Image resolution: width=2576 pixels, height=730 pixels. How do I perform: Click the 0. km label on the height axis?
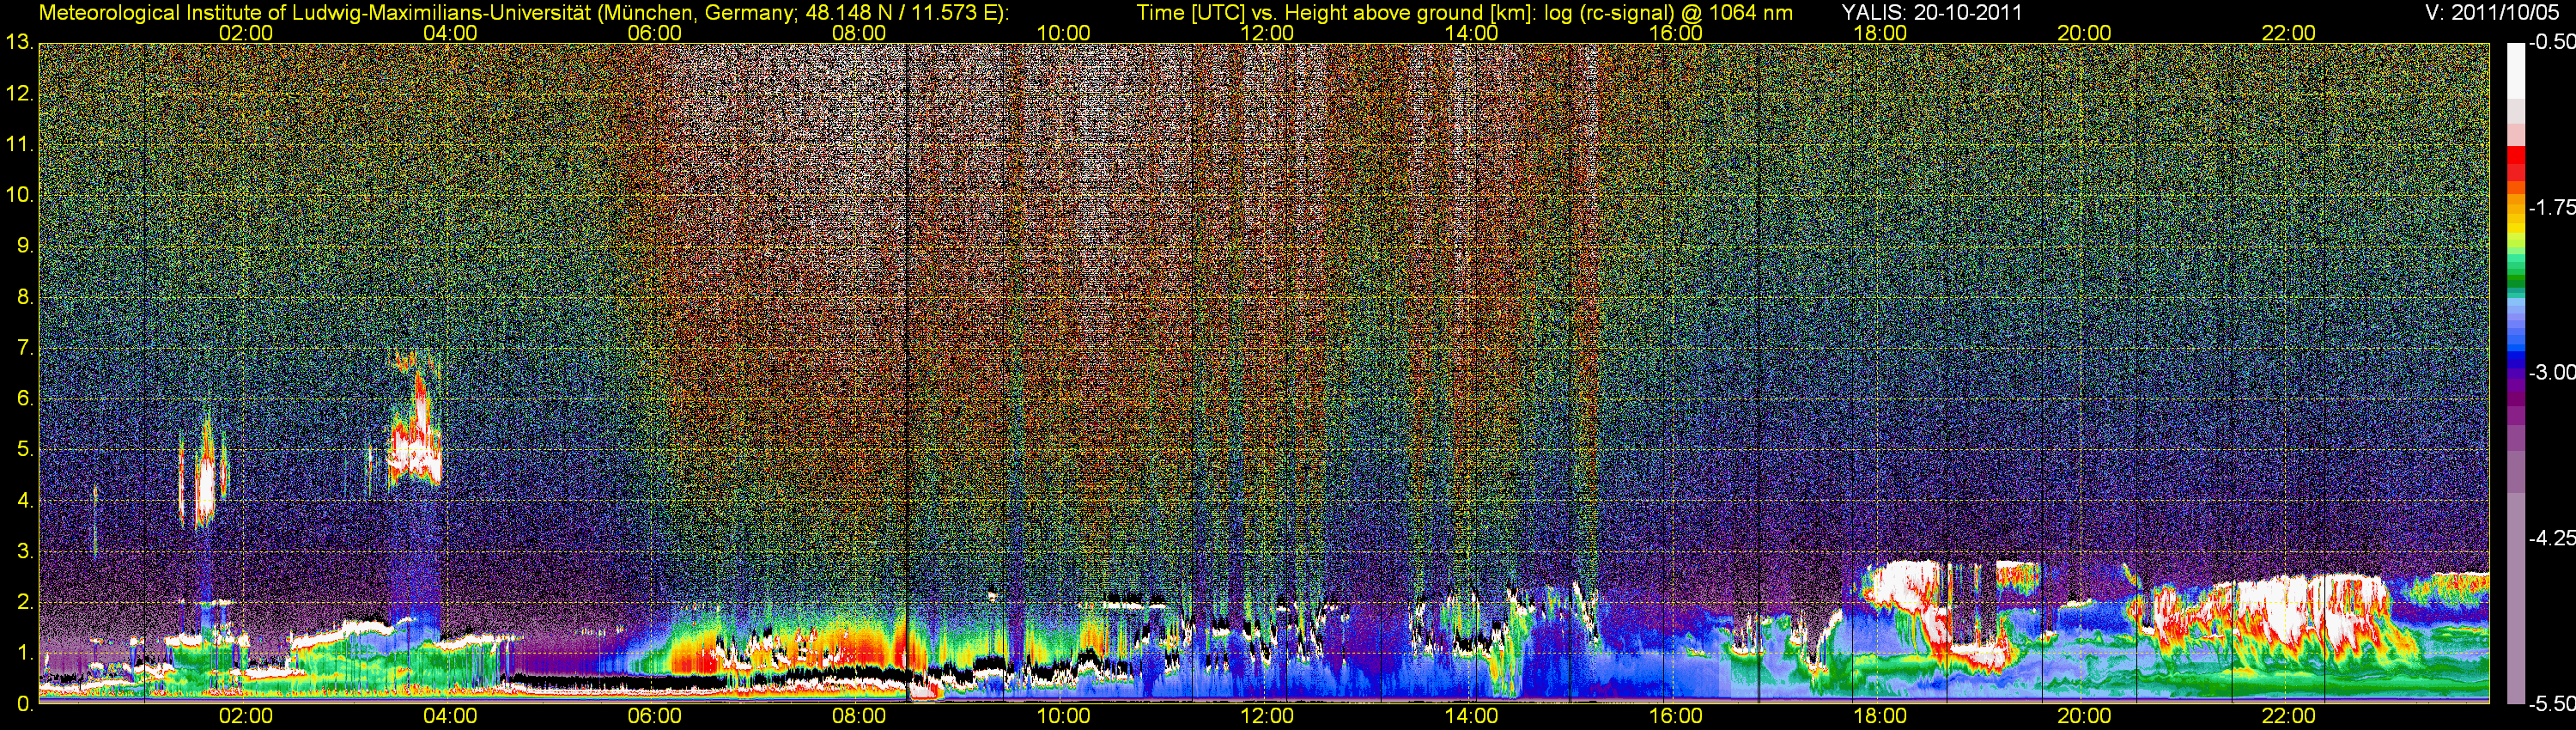(x=26, y=704)
